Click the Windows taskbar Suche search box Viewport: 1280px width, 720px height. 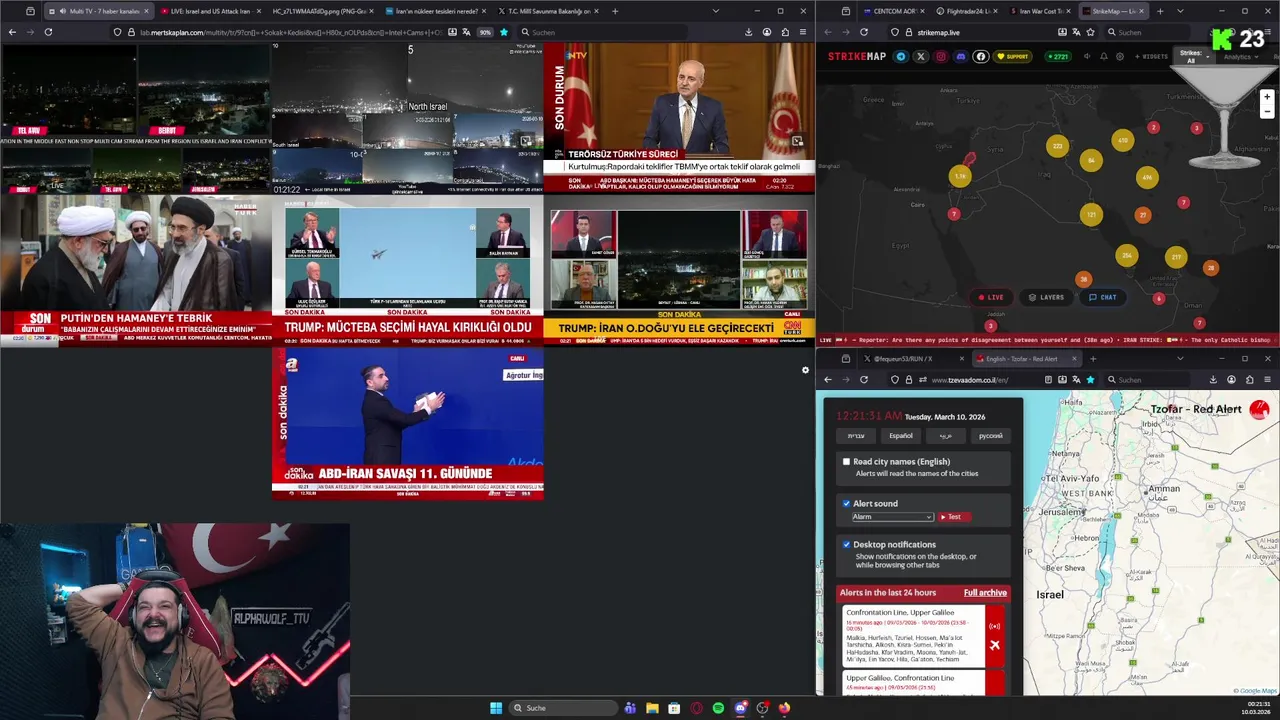coord(563,708)
